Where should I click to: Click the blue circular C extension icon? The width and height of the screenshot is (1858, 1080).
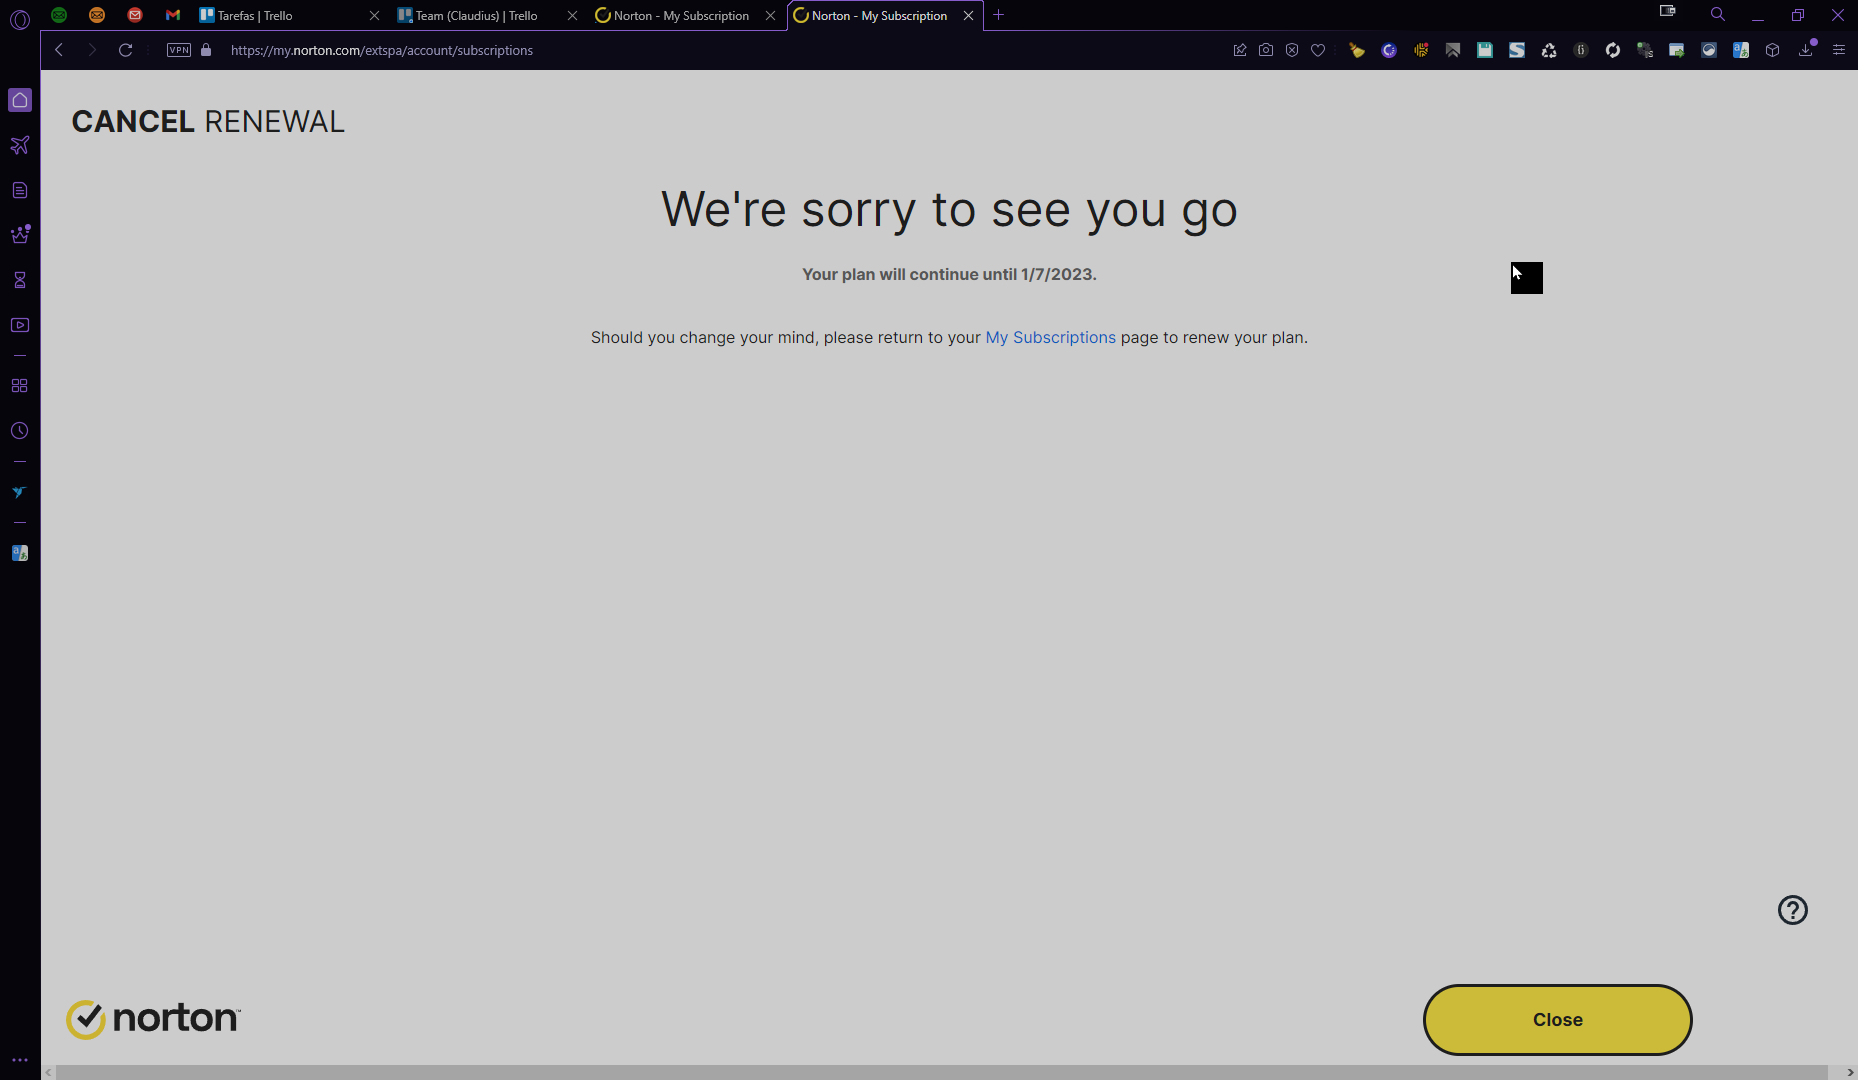point(1389,50)
